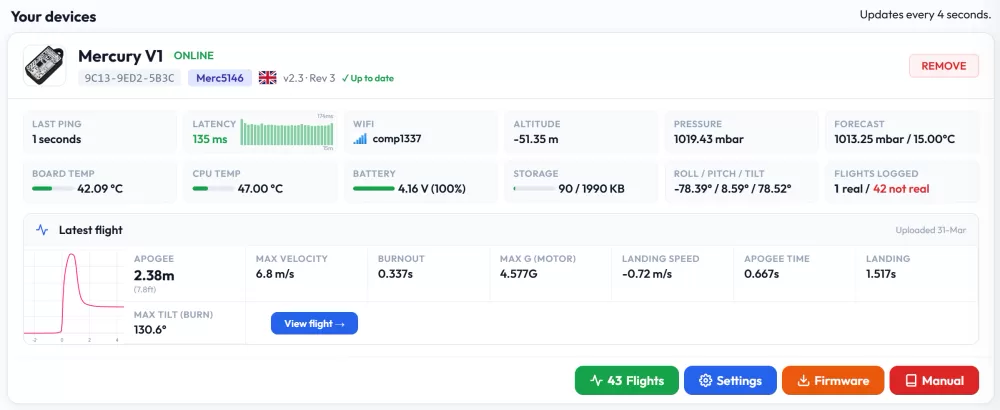Open the Firmware update page
Viewport: 1000px width, 410px height.
click(833, 380)
